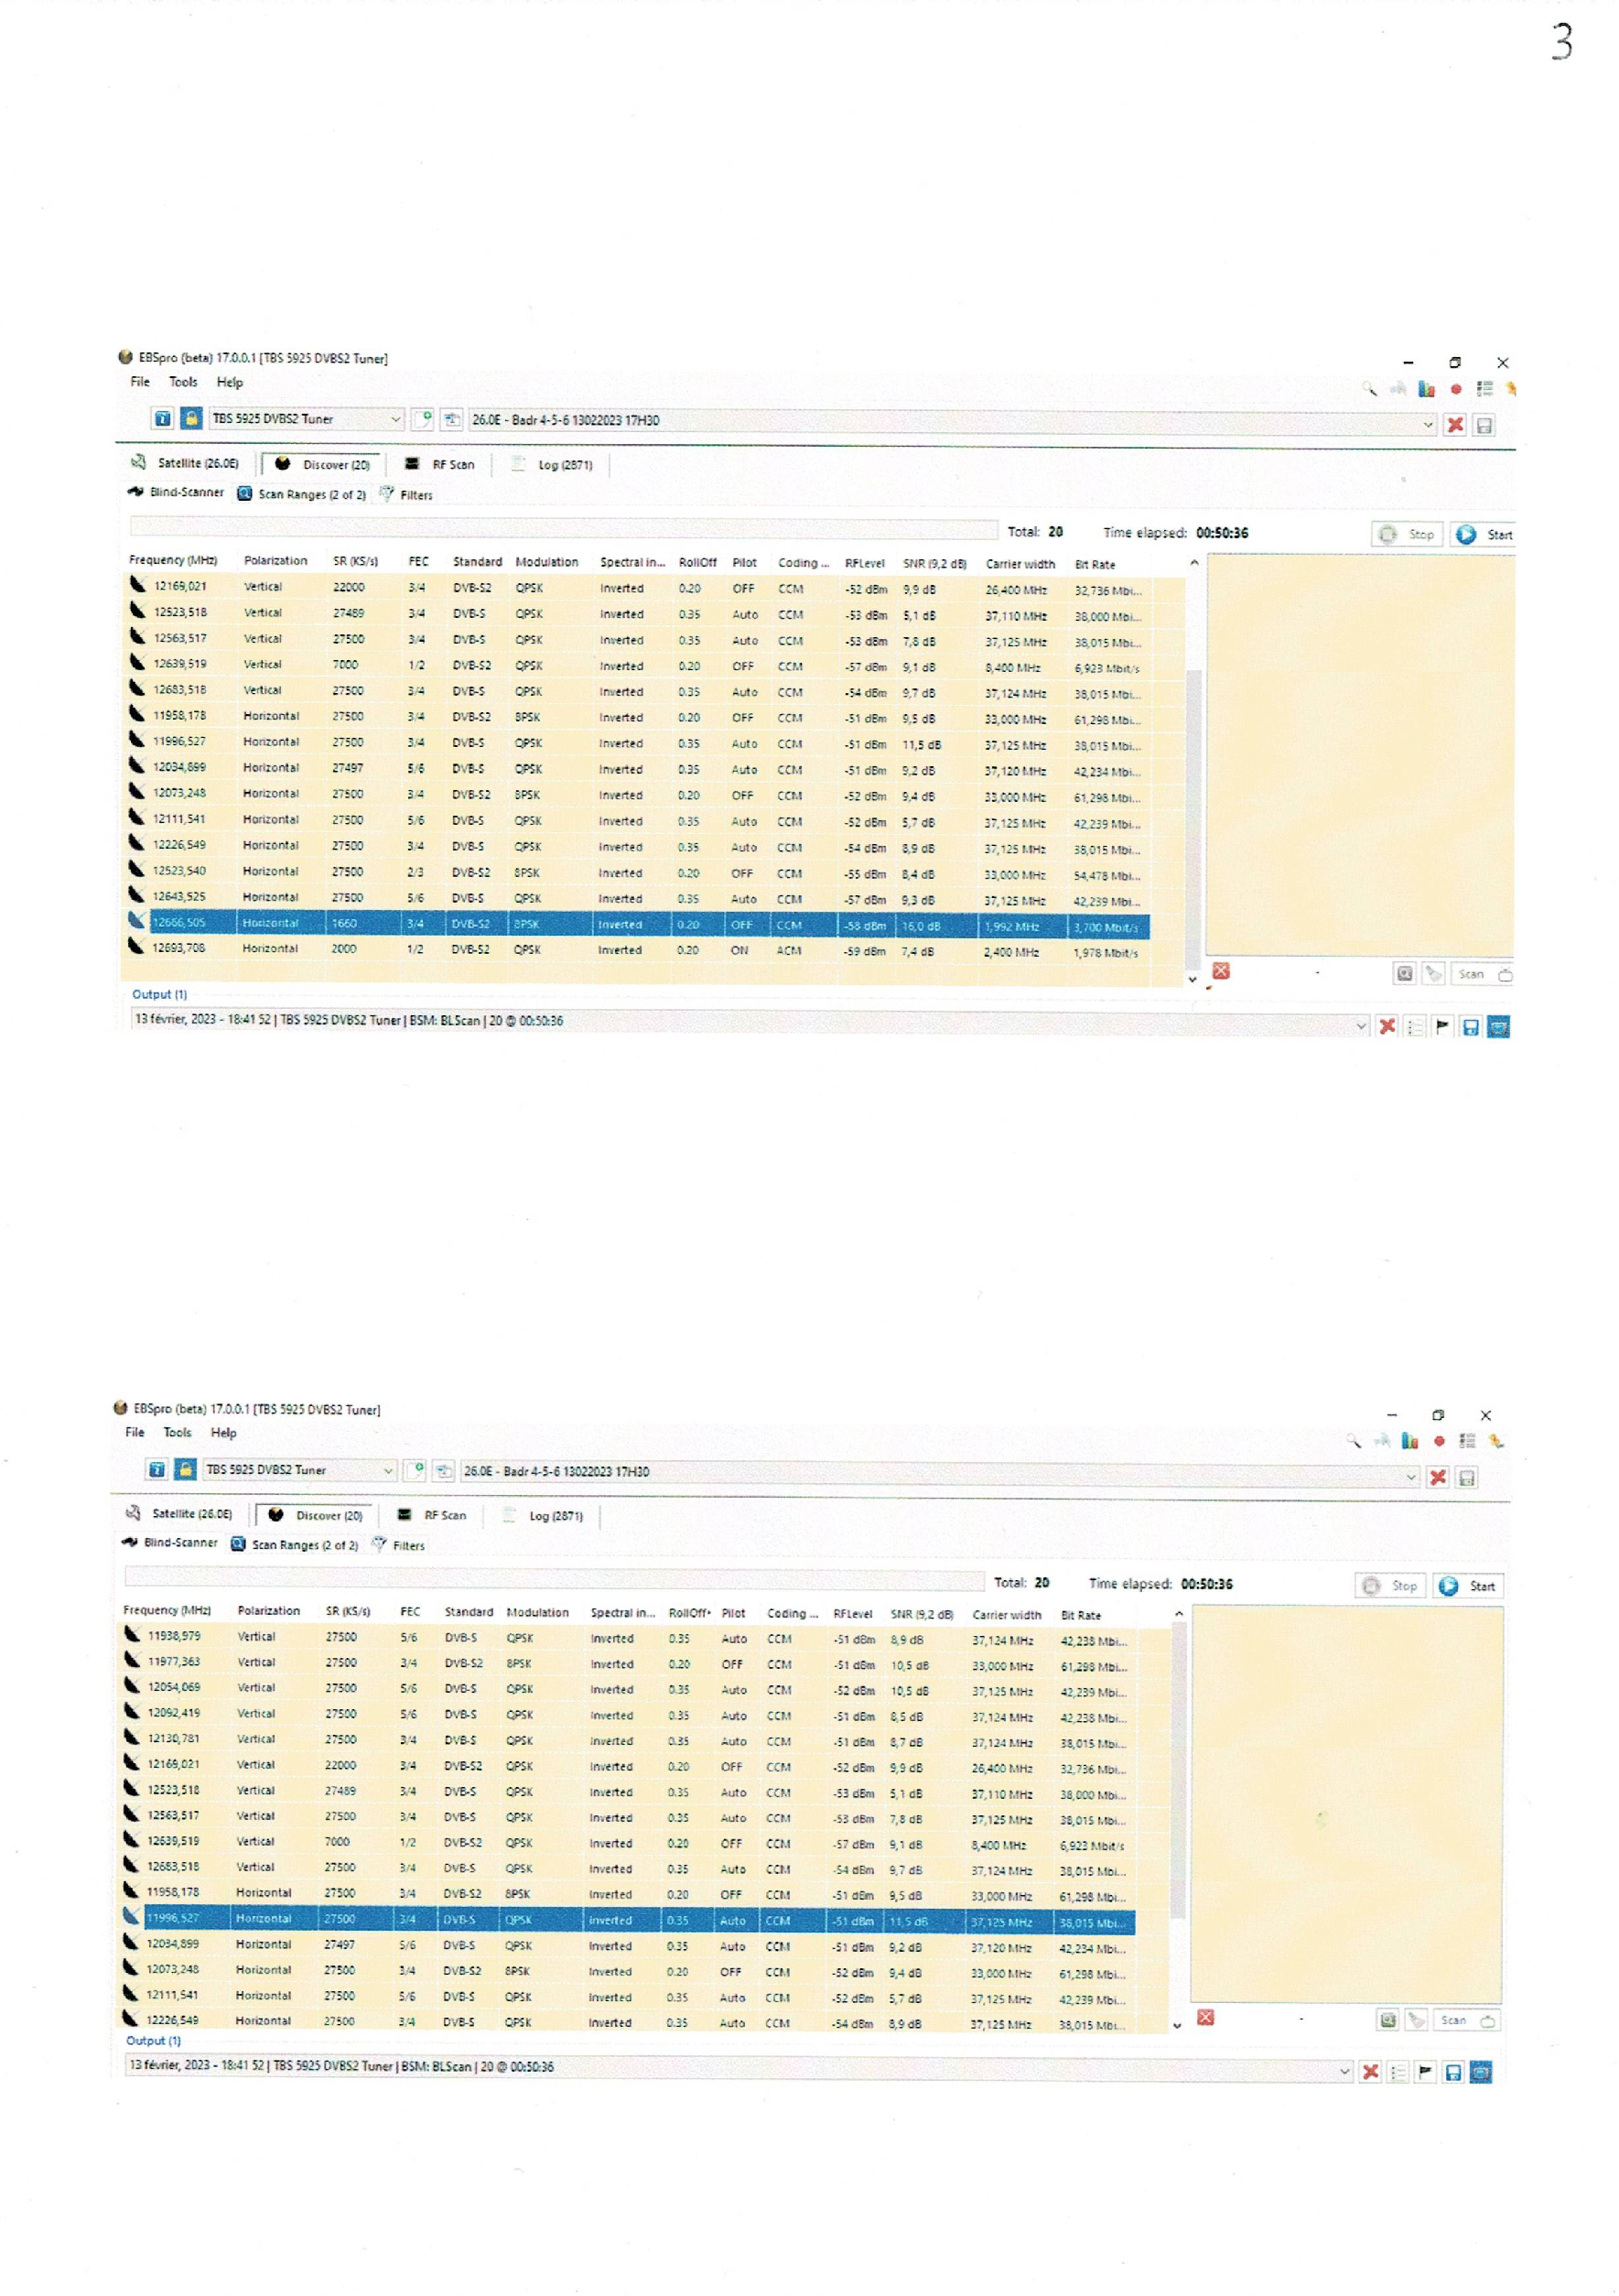Click scan progress bar in lower window
This screenshot has height=2296, width=1619.
pyautogui.click(x=555, y=1580)
